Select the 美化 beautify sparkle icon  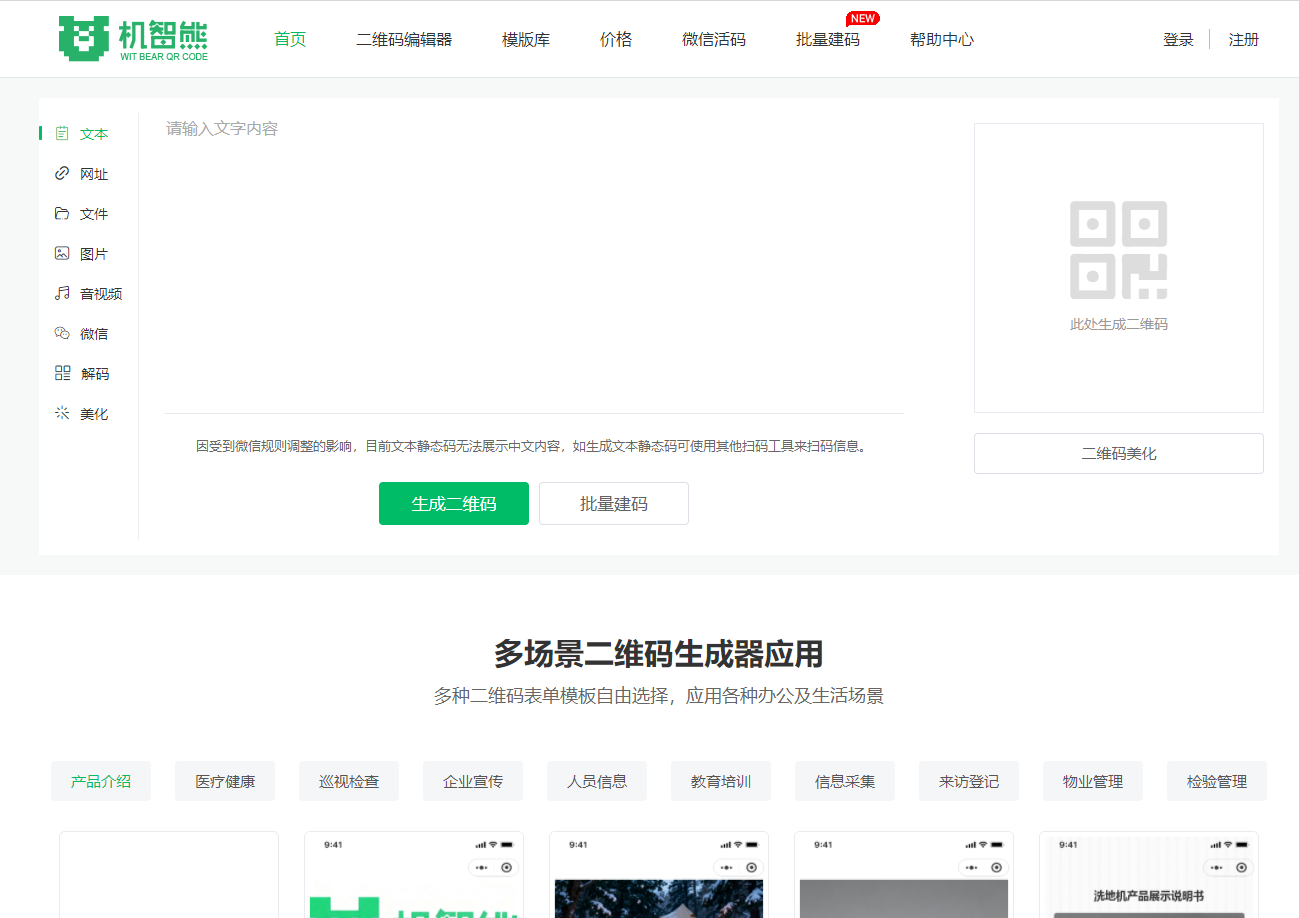click(62, 413)
